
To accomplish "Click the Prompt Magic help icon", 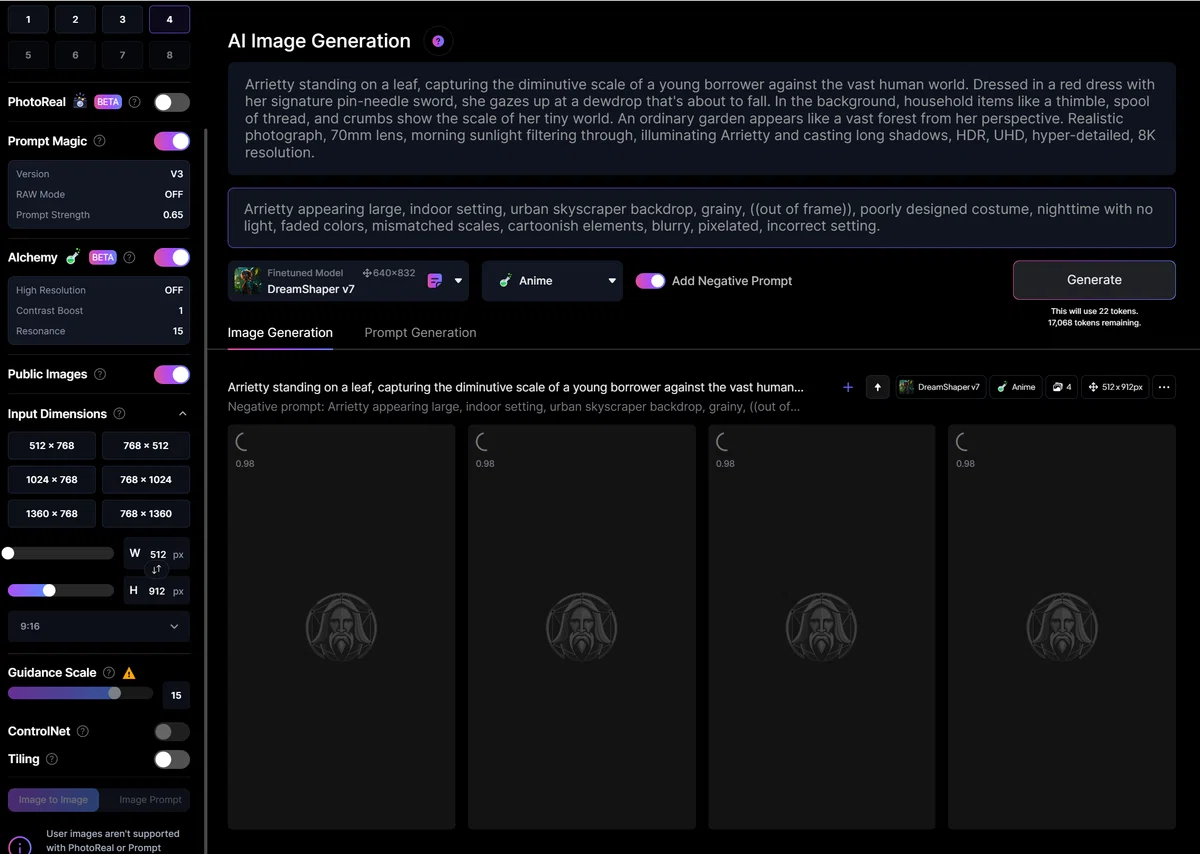I will (99, 141).
